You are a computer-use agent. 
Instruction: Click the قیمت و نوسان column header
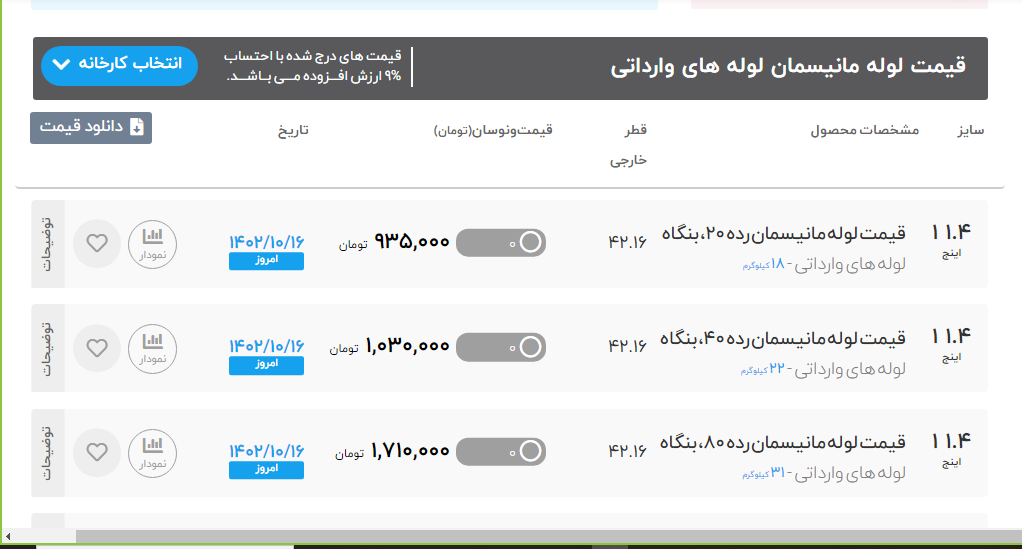[x=493, y=131]
